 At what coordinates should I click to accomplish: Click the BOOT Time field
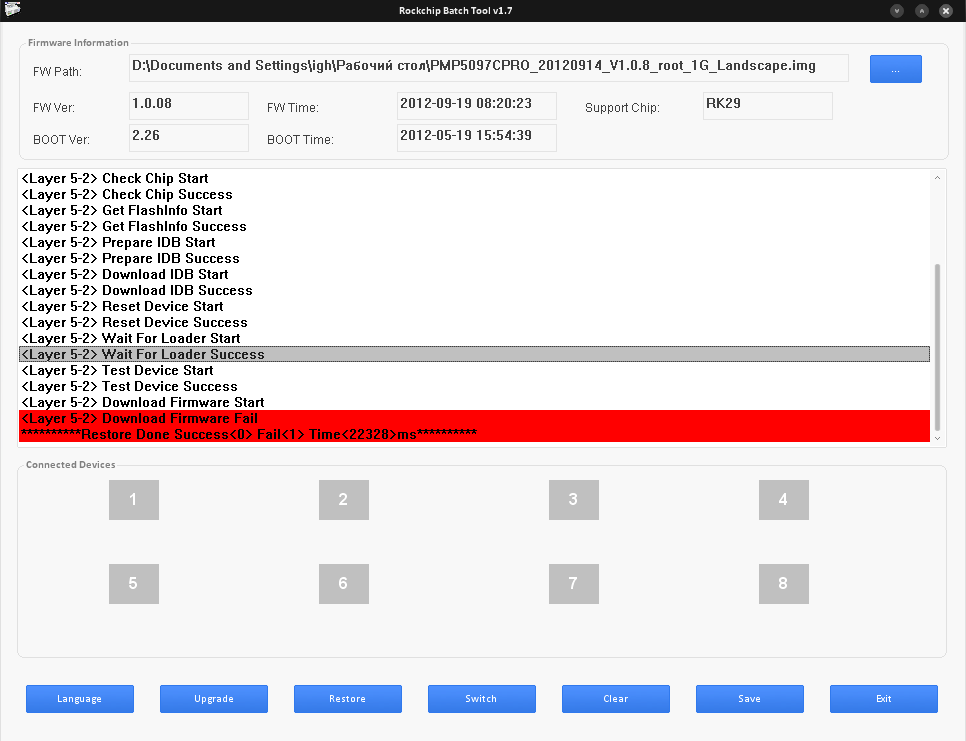(477, 138)
